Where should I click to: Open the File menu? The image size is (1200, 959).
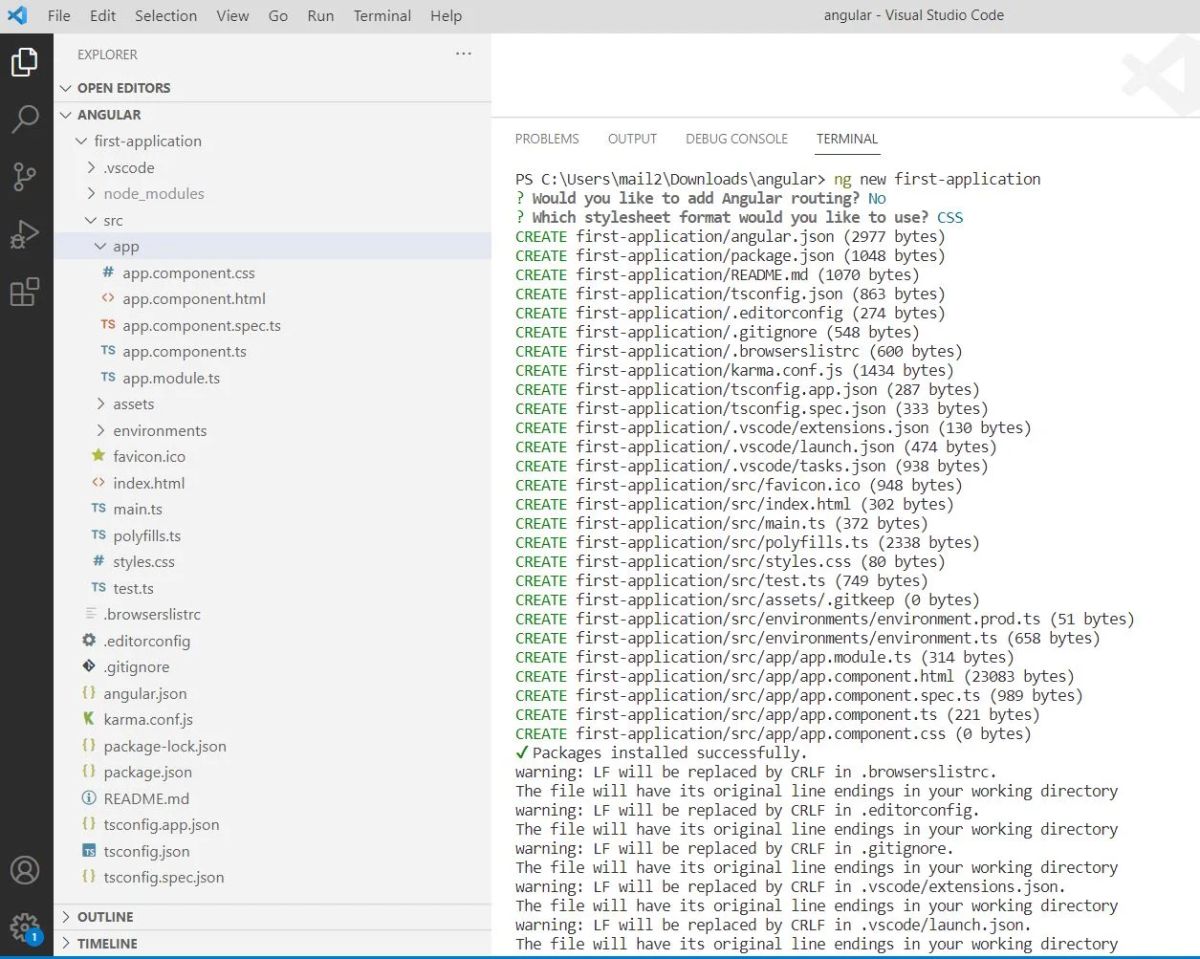click(59, 16)
